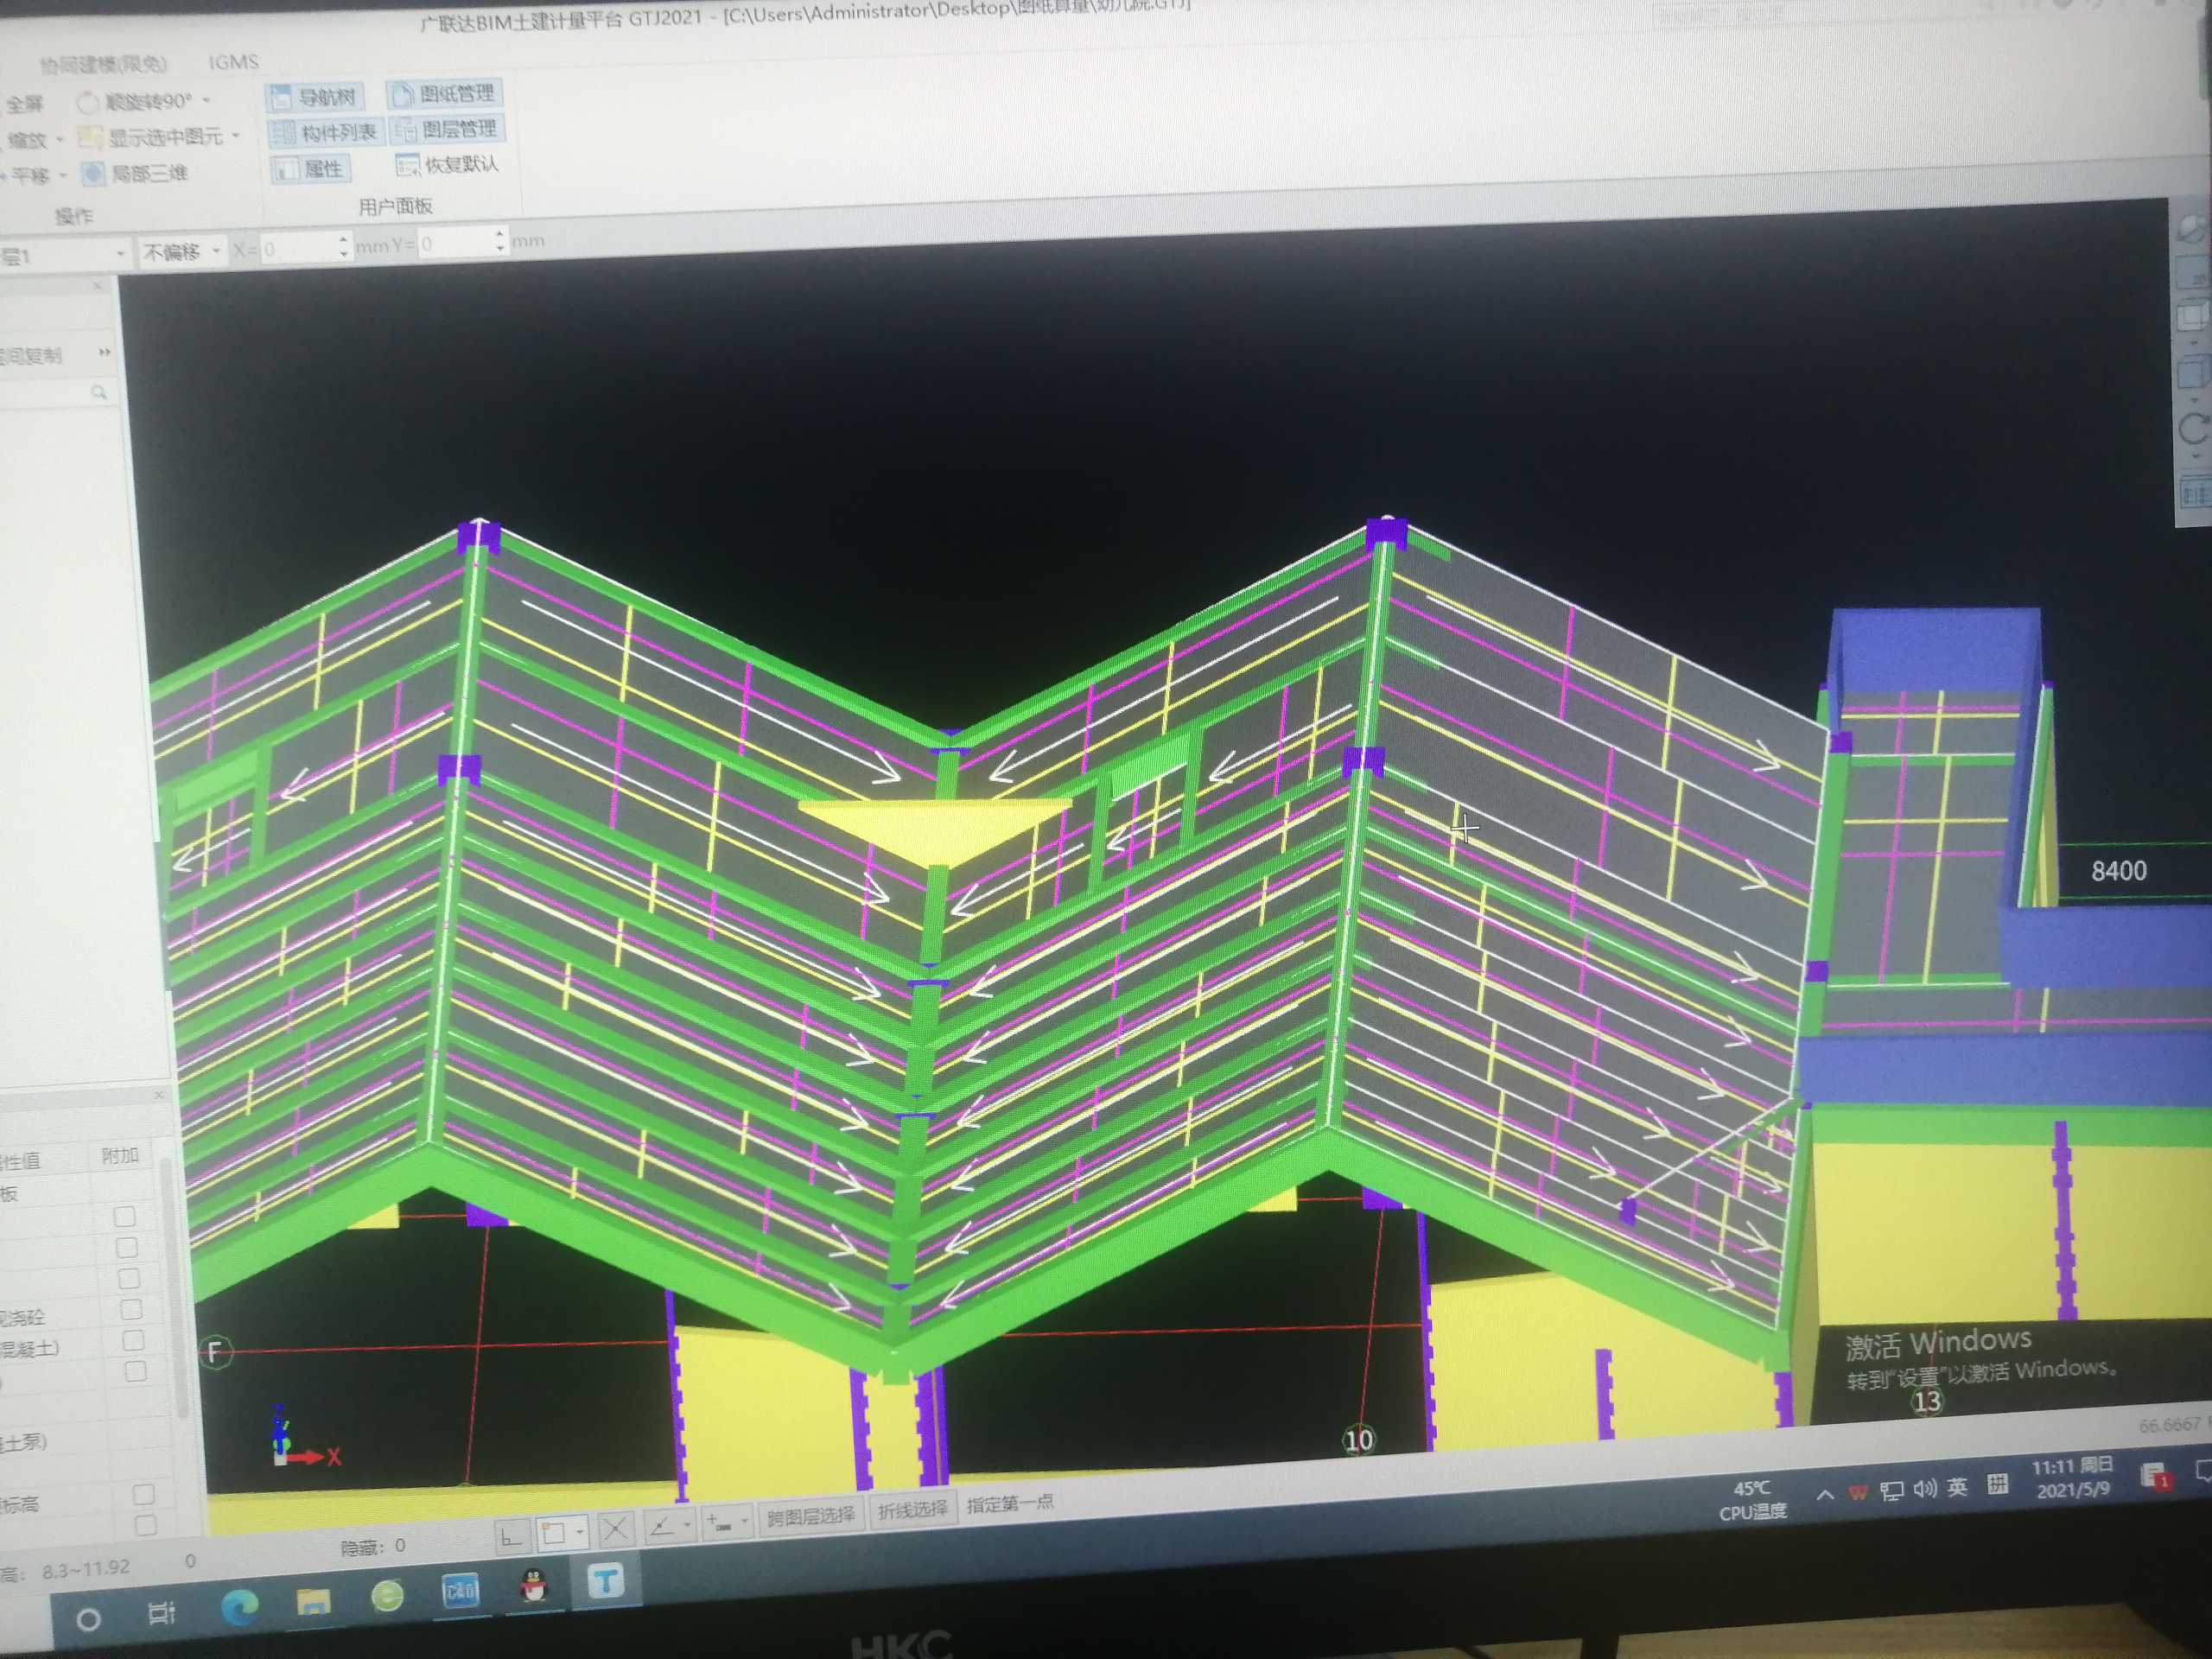Click the Y= offset input field
2212x1659 pixels.
(462, 243)
